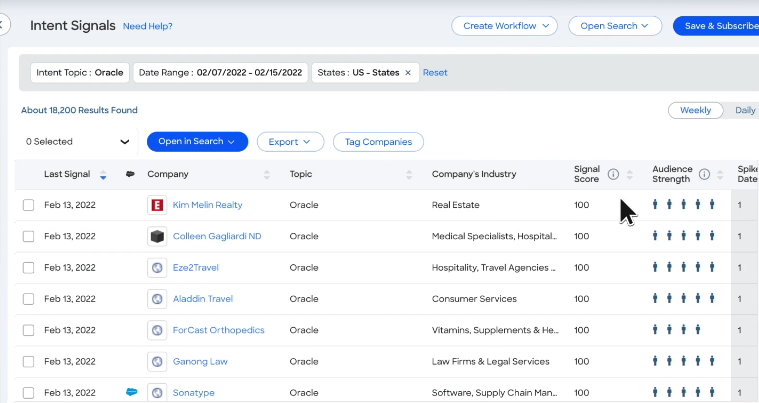Collapse panel with top-left back arrow
Image resolution: width=759 pixels, height=403 pixels.
tap(3, 25)
